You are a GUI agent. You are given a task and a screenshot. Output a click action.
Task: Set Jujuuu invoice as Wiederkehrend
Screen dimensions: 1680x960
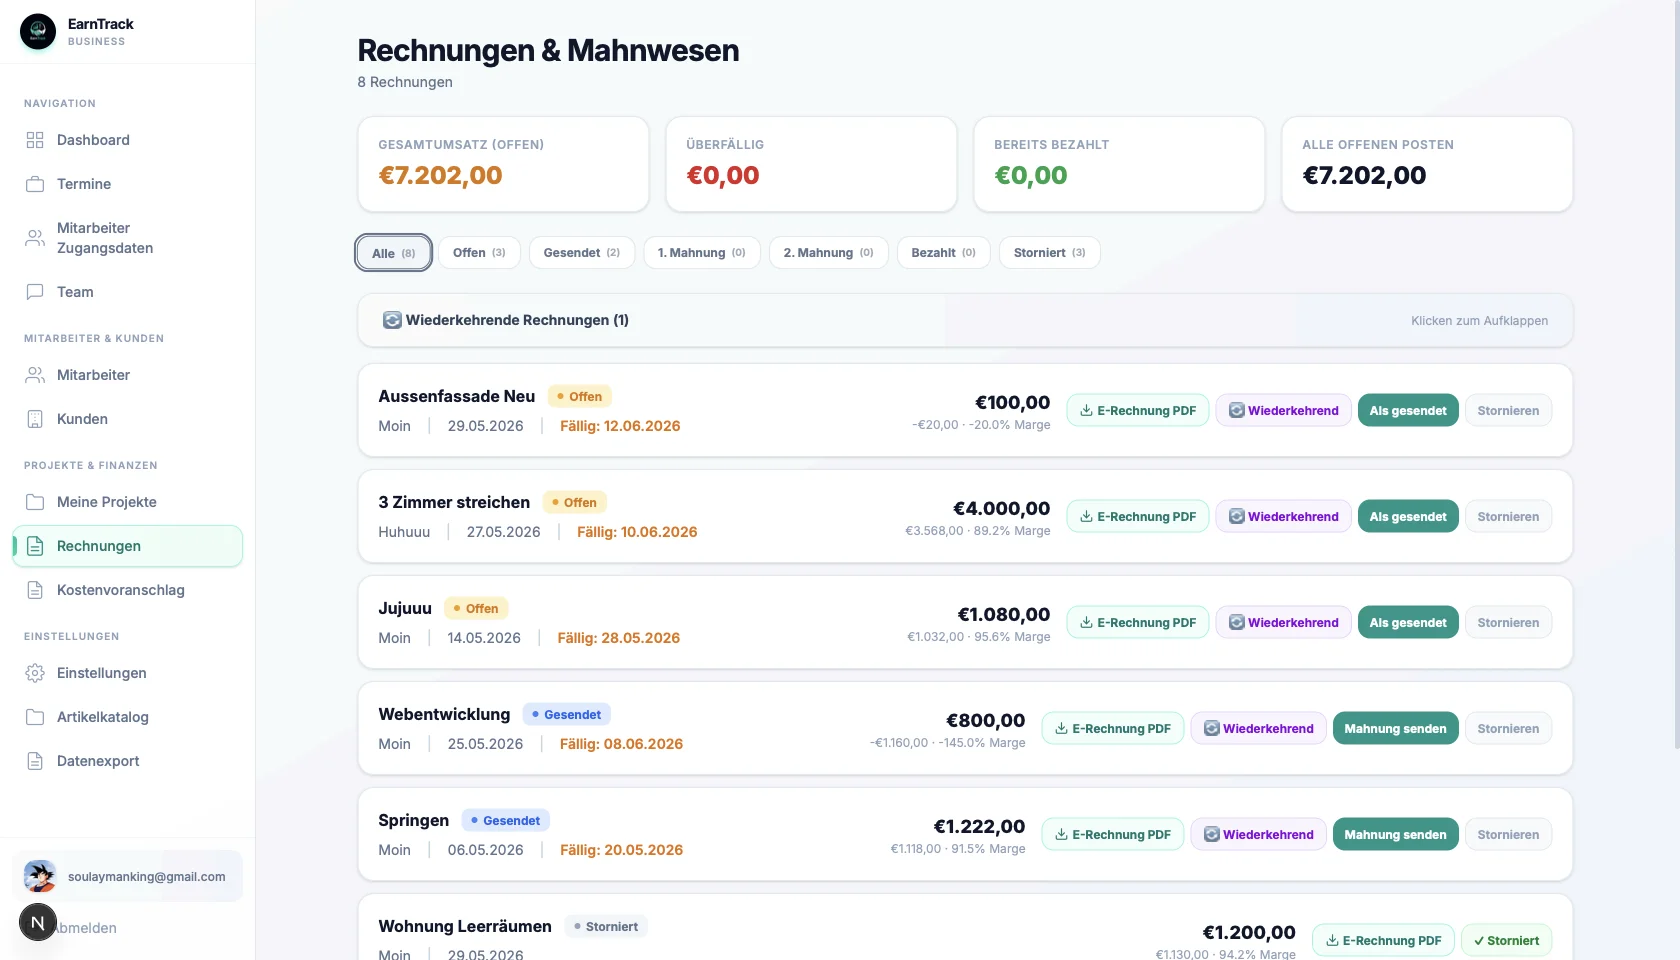[x=1284, y=623]
